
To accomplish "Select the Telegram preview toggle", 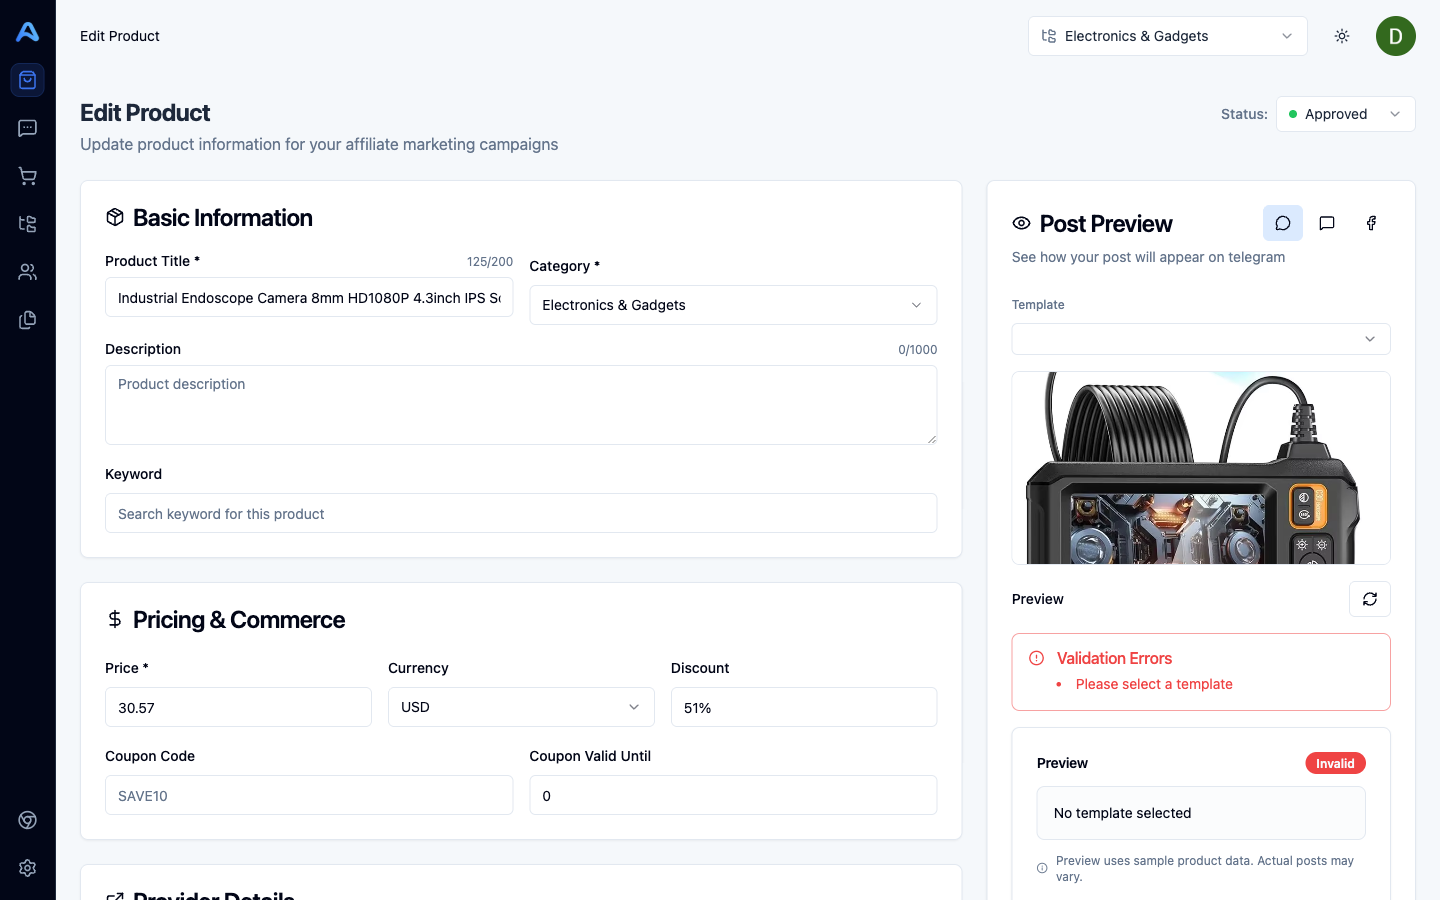I will (x=1283, y=223).
